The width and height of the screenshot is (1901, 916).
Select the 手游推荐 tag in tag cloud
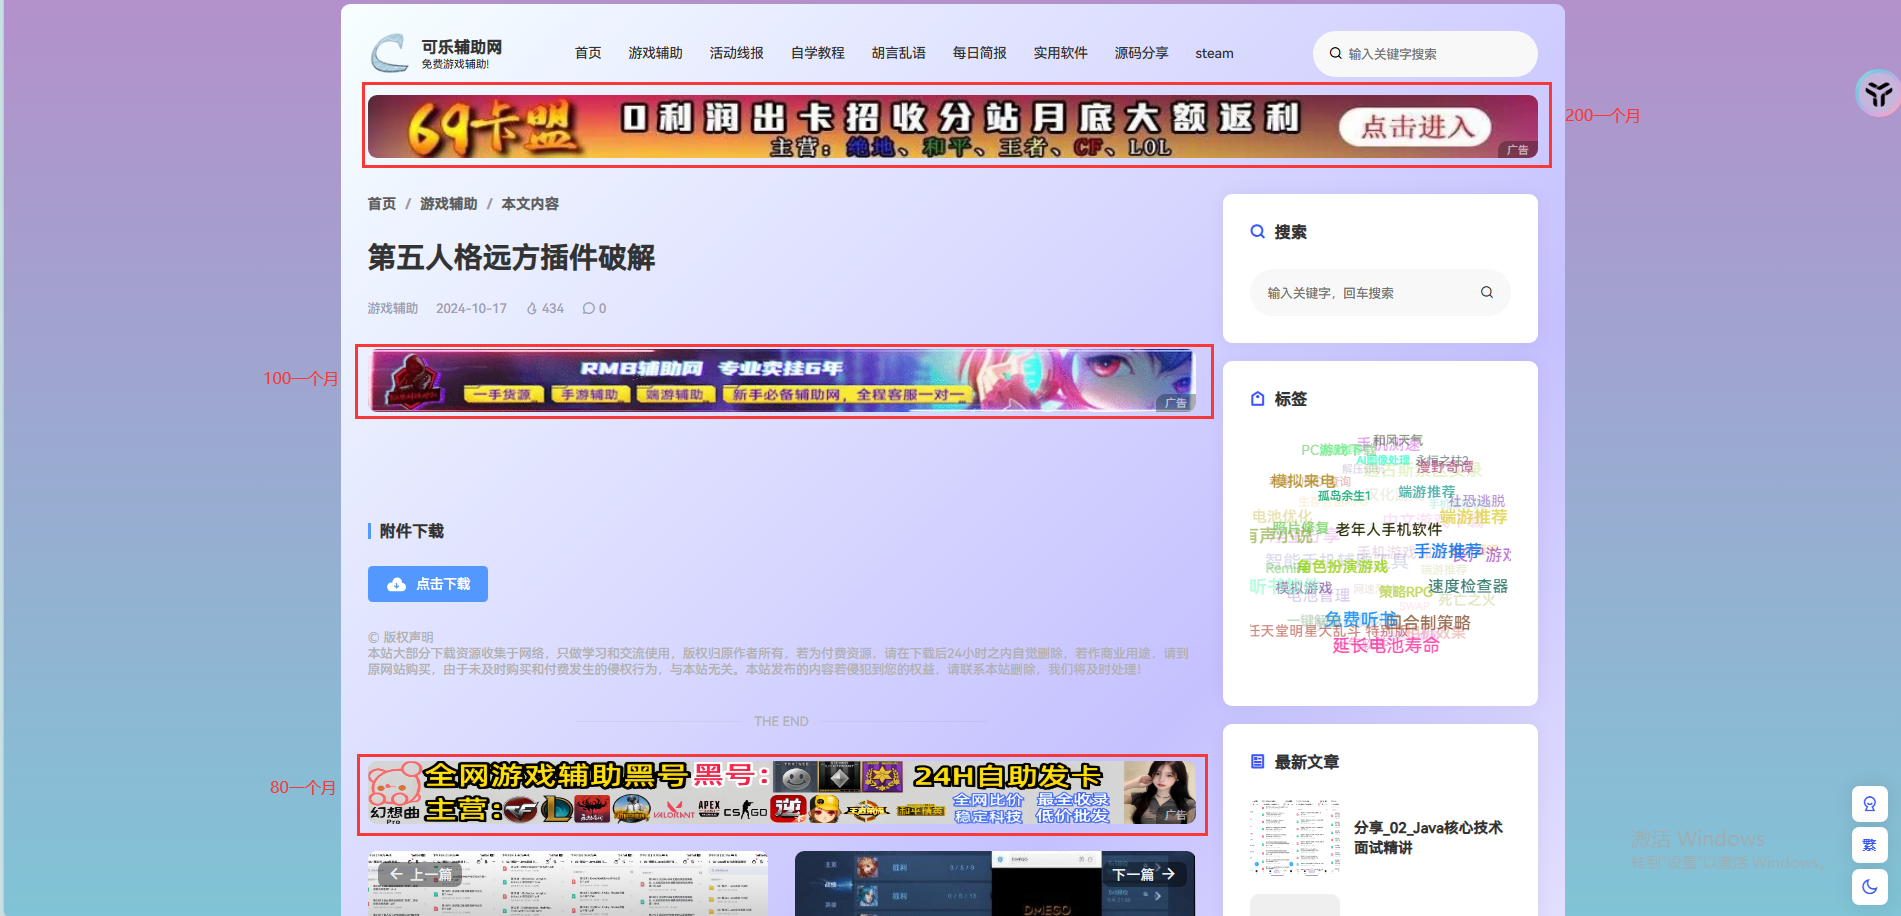tap(1448, 551)
